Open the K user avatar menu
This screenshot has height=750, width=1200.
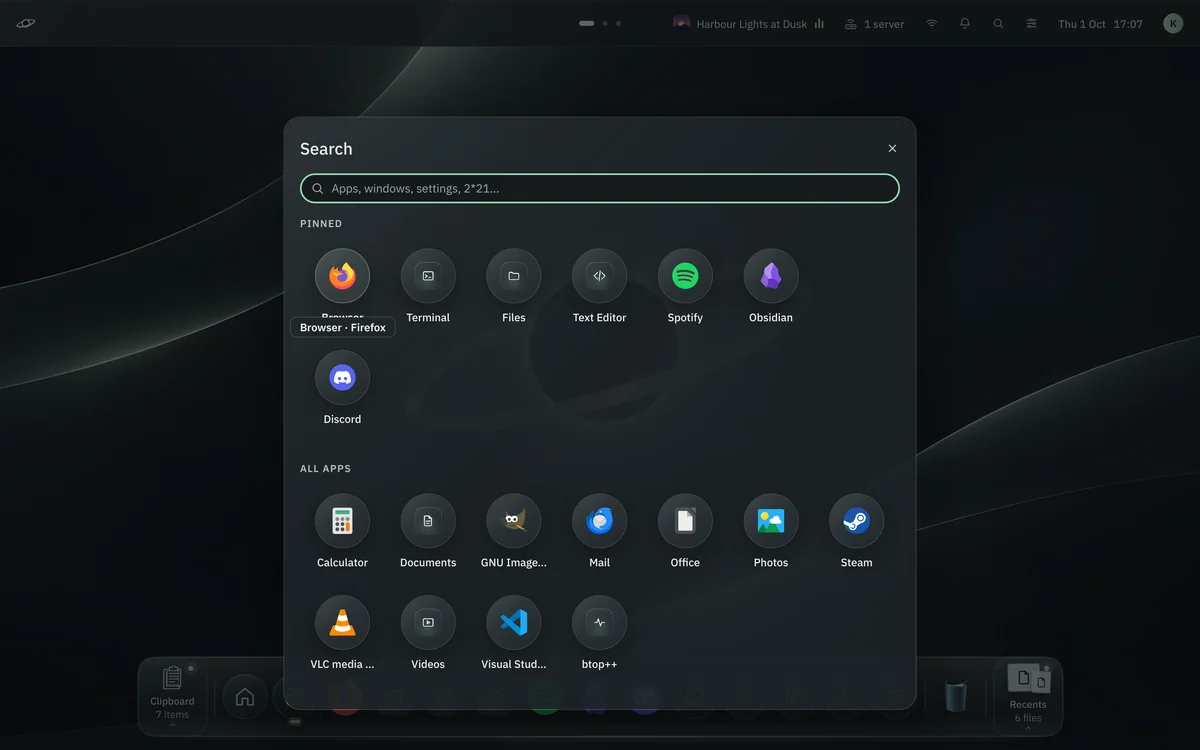[x=1173, y=23]
